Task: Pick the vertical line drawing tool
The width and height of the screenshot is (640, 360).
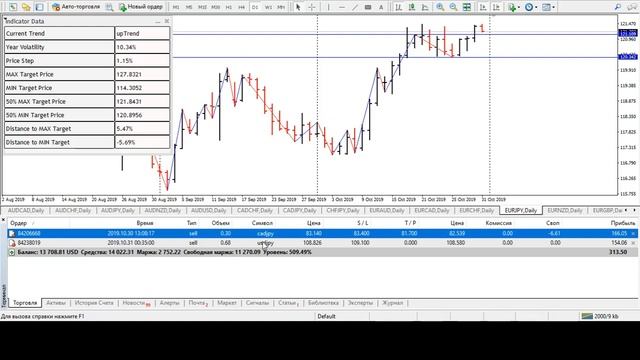Action: pos(328,7)
